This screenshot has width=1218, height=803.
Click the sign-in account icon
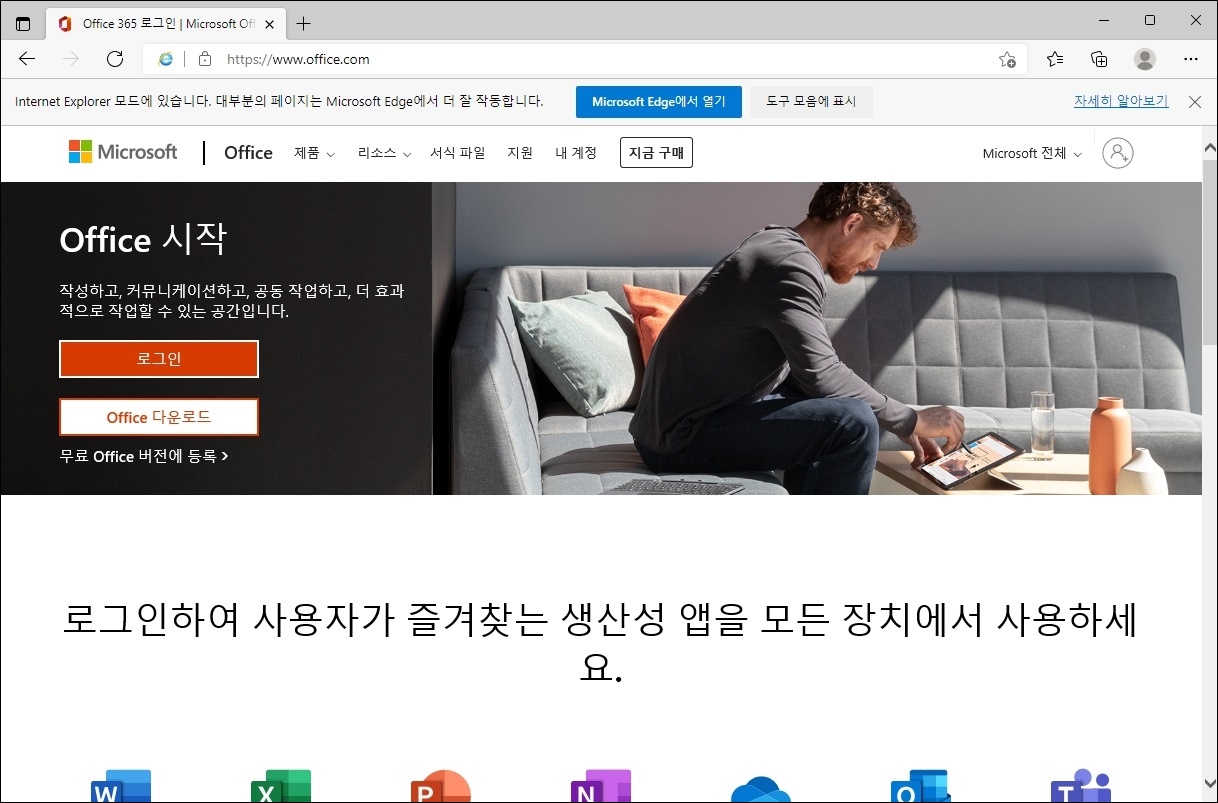pos(1117,153)
